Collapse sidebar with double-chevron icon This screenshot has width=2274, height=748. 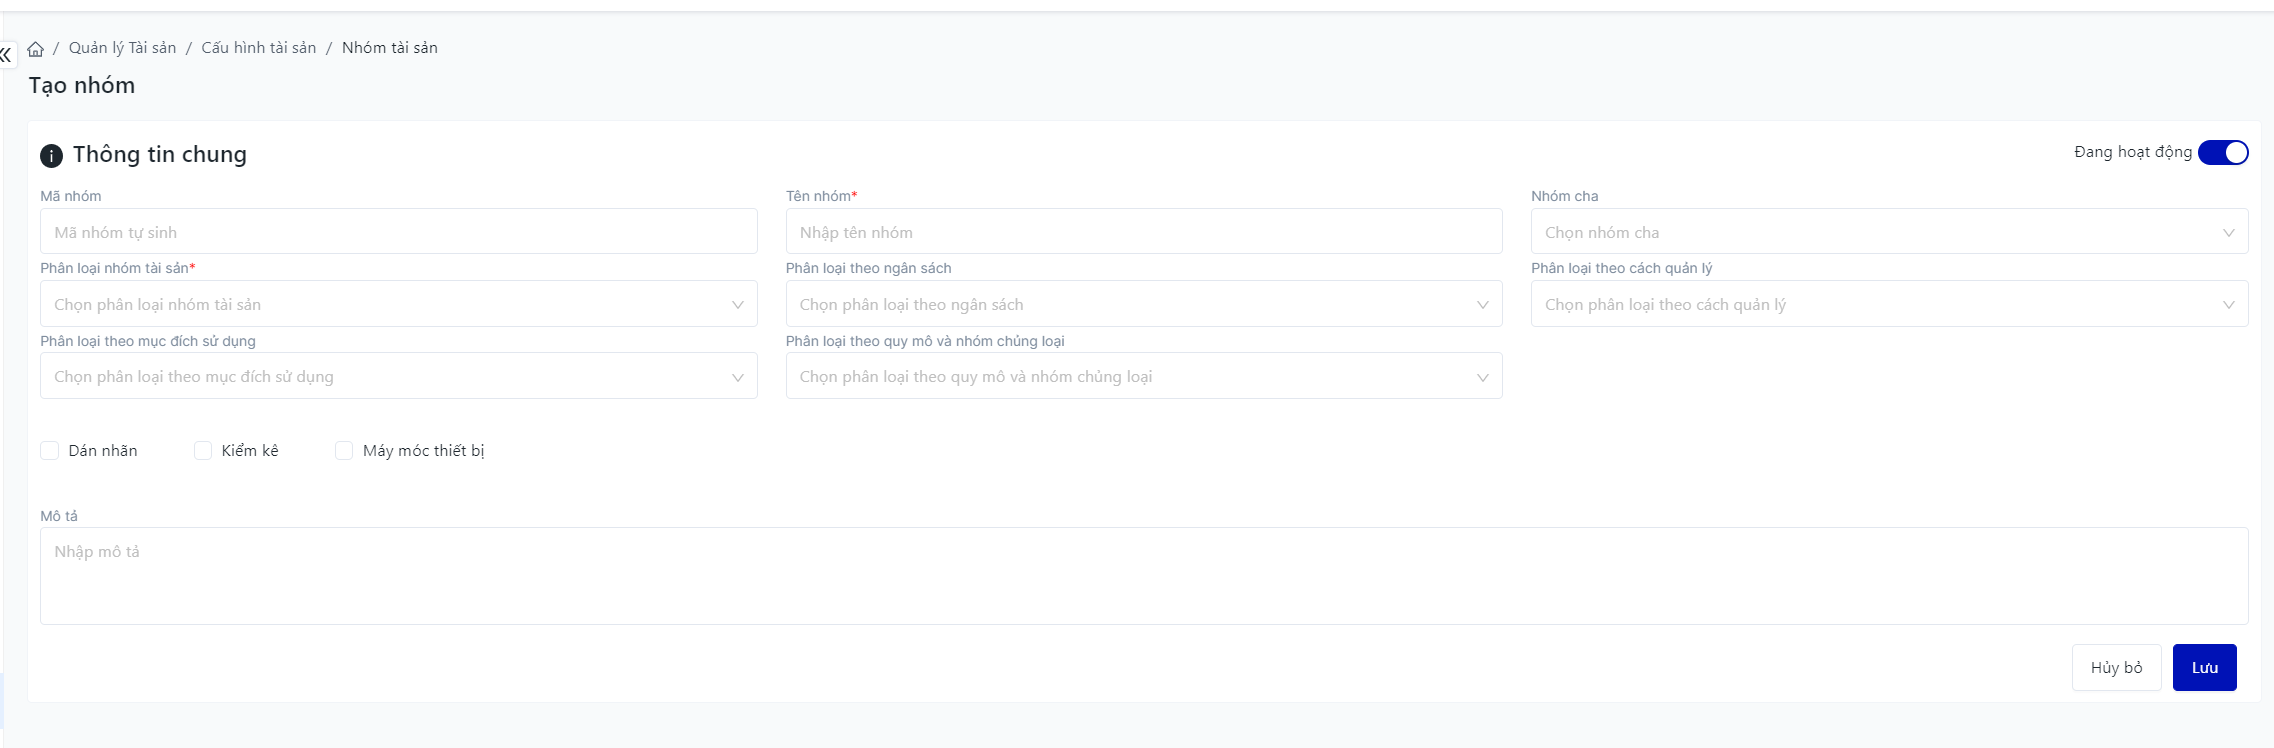[x=6, y=54]
